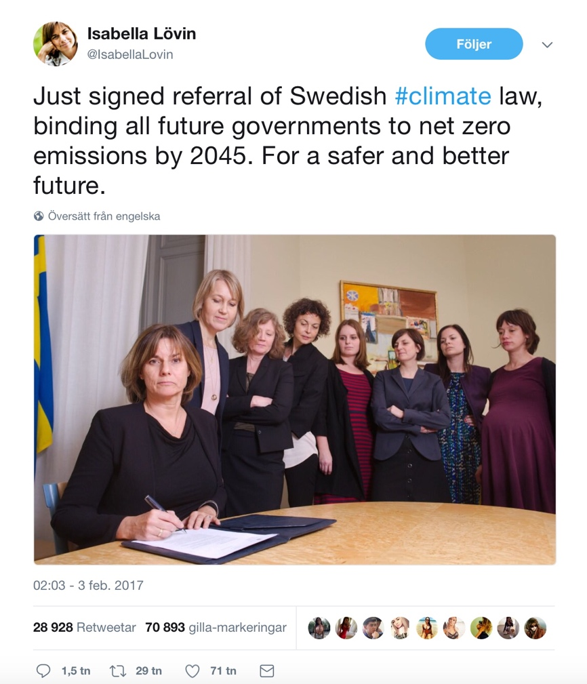This screenshot has width=587, height=684.
Task: Click the Isabella Lövin display name
Action: click(142, 34)
